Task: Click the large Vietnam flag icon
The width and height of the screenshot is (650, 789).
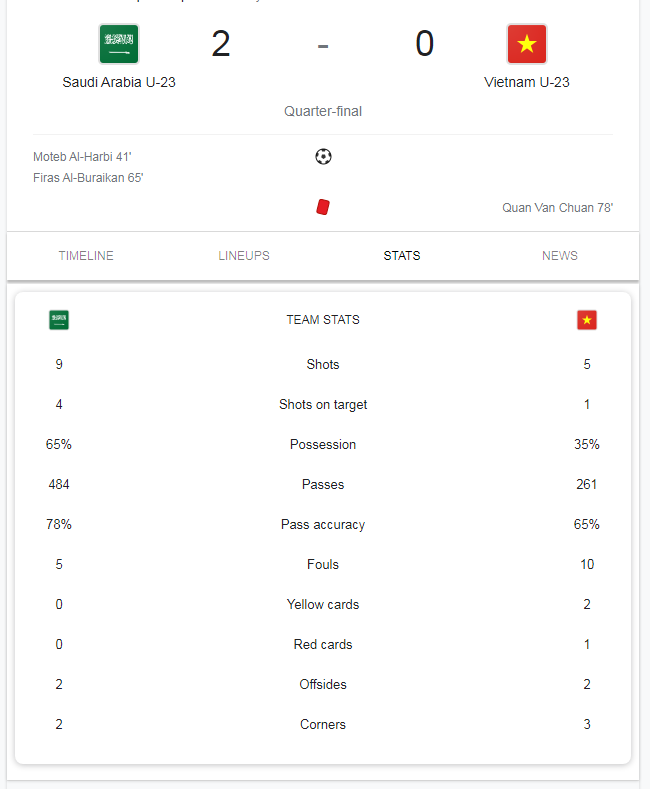Action: click(527, 44)
